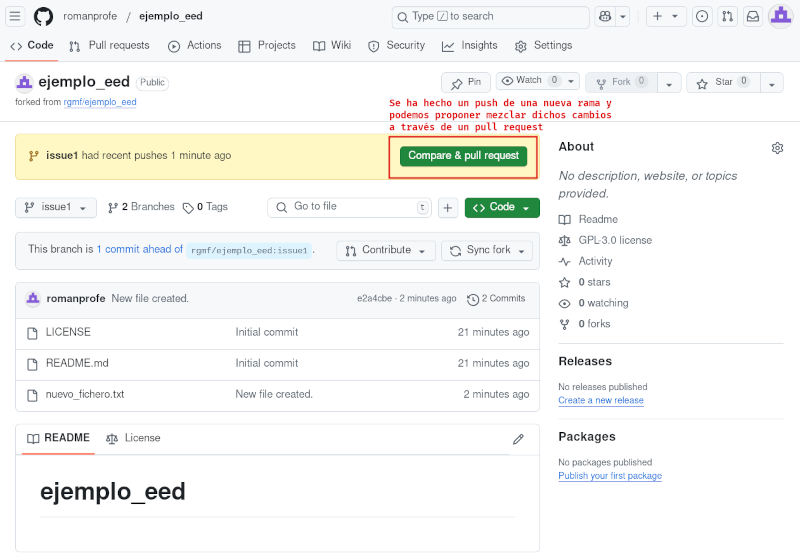Viewport: 800px width, 558px height.
Task: Select the README tab in file viewer
Action: [x=58, y=438]
